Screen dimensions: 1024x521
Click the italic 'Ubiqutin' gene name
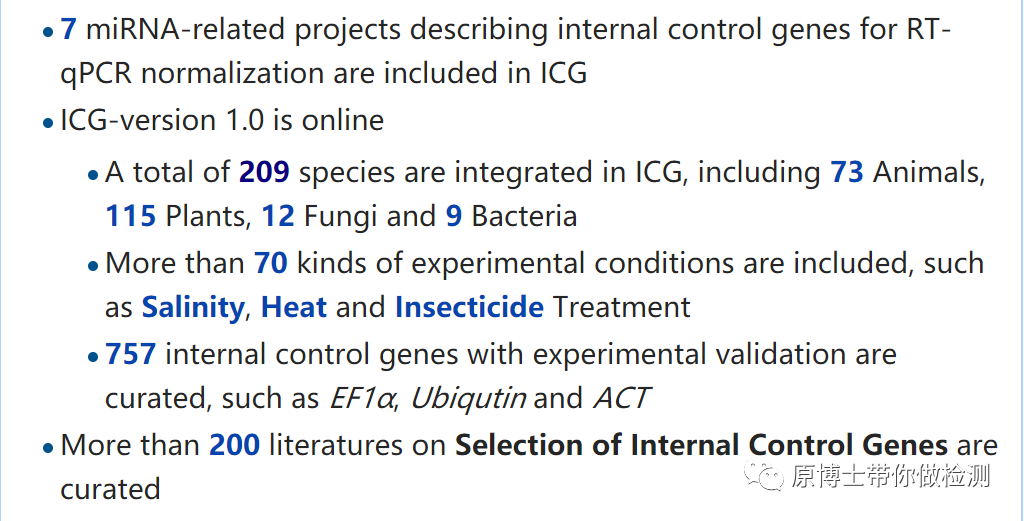(x=468, y=398)
